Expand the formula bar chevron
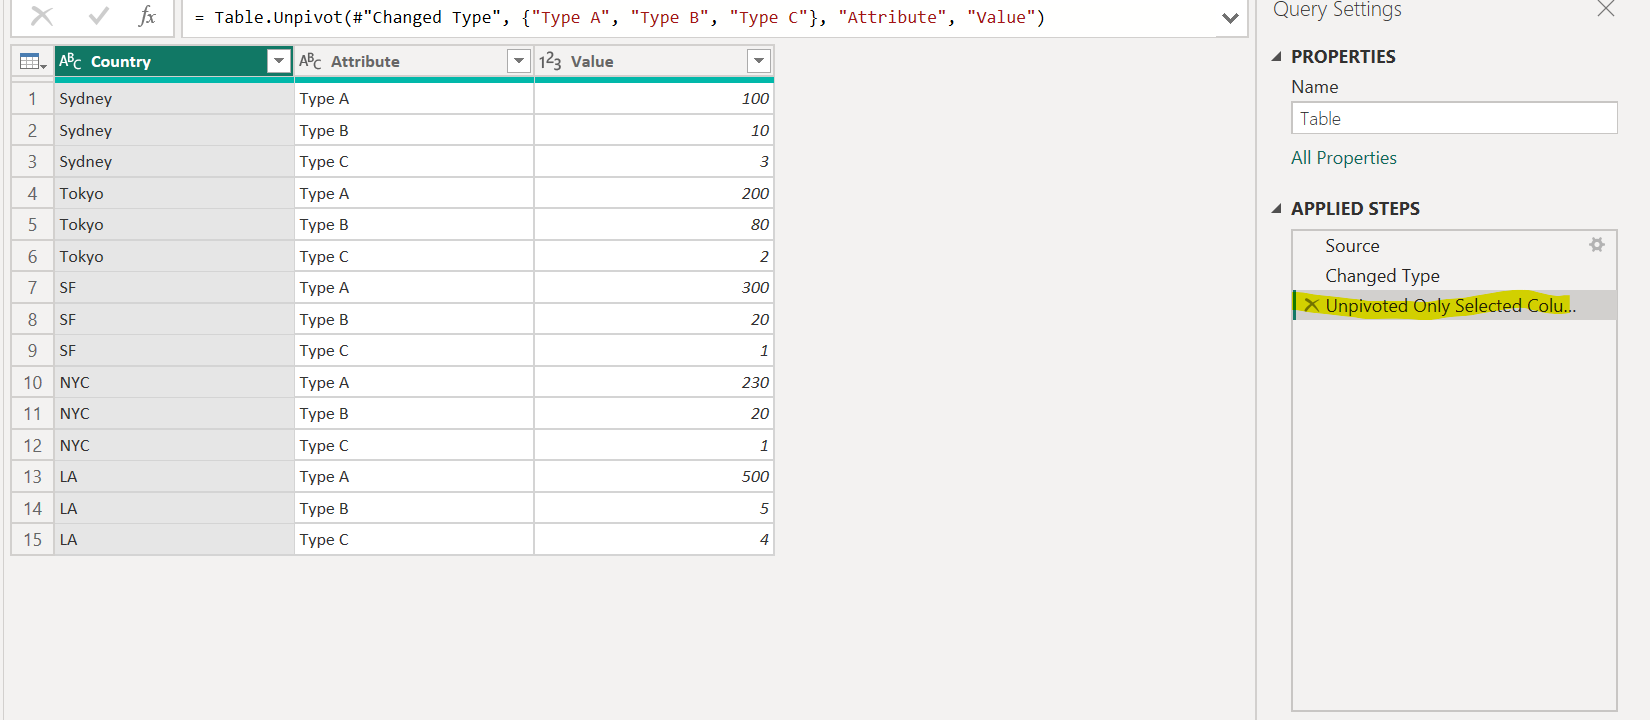 coord(1230,18)
